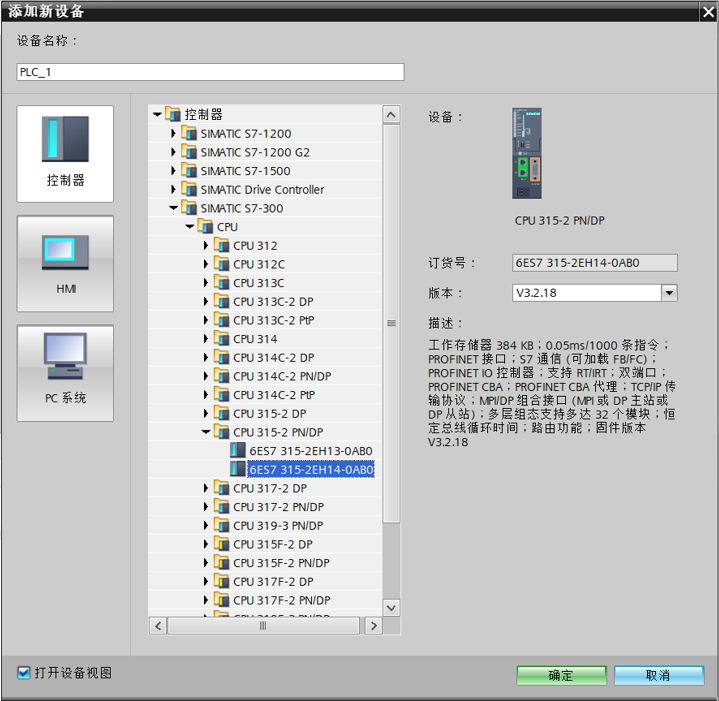719x701 pixels.
Task: Click the CPU 317-2 DP folder icon
Action: (x=221, y=488)
